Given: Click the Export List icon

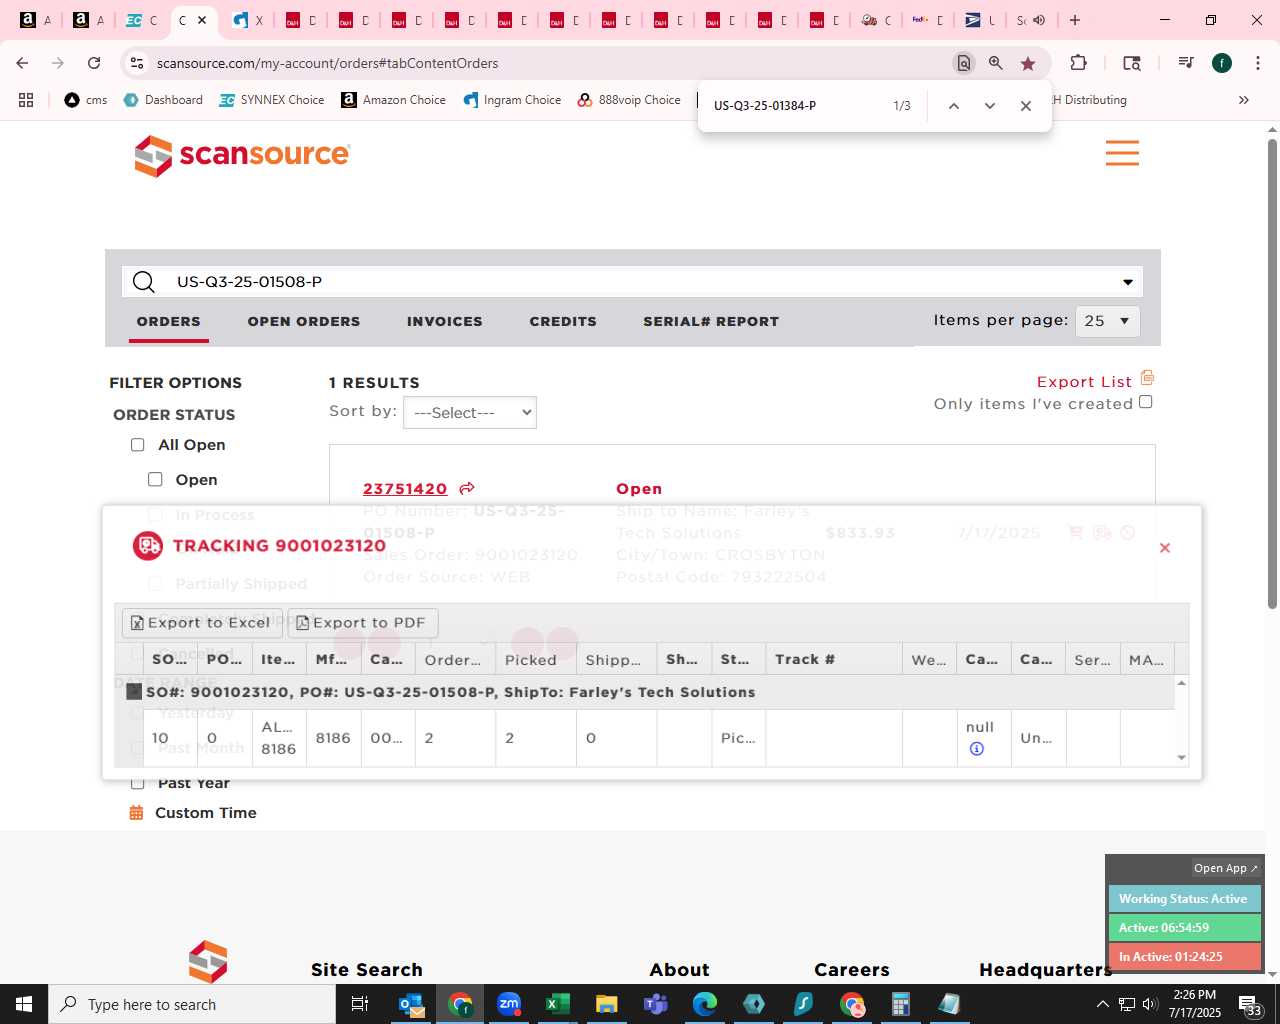Looking at the screenshot, I should (1147, 378).
